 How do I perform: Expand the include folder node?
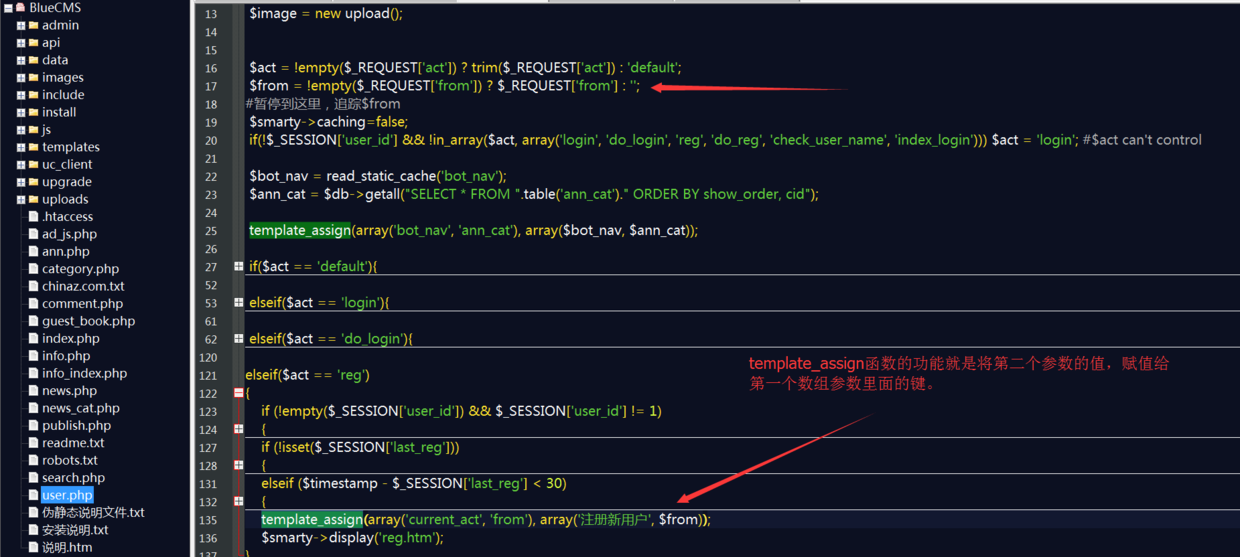(x=21, y=95)
